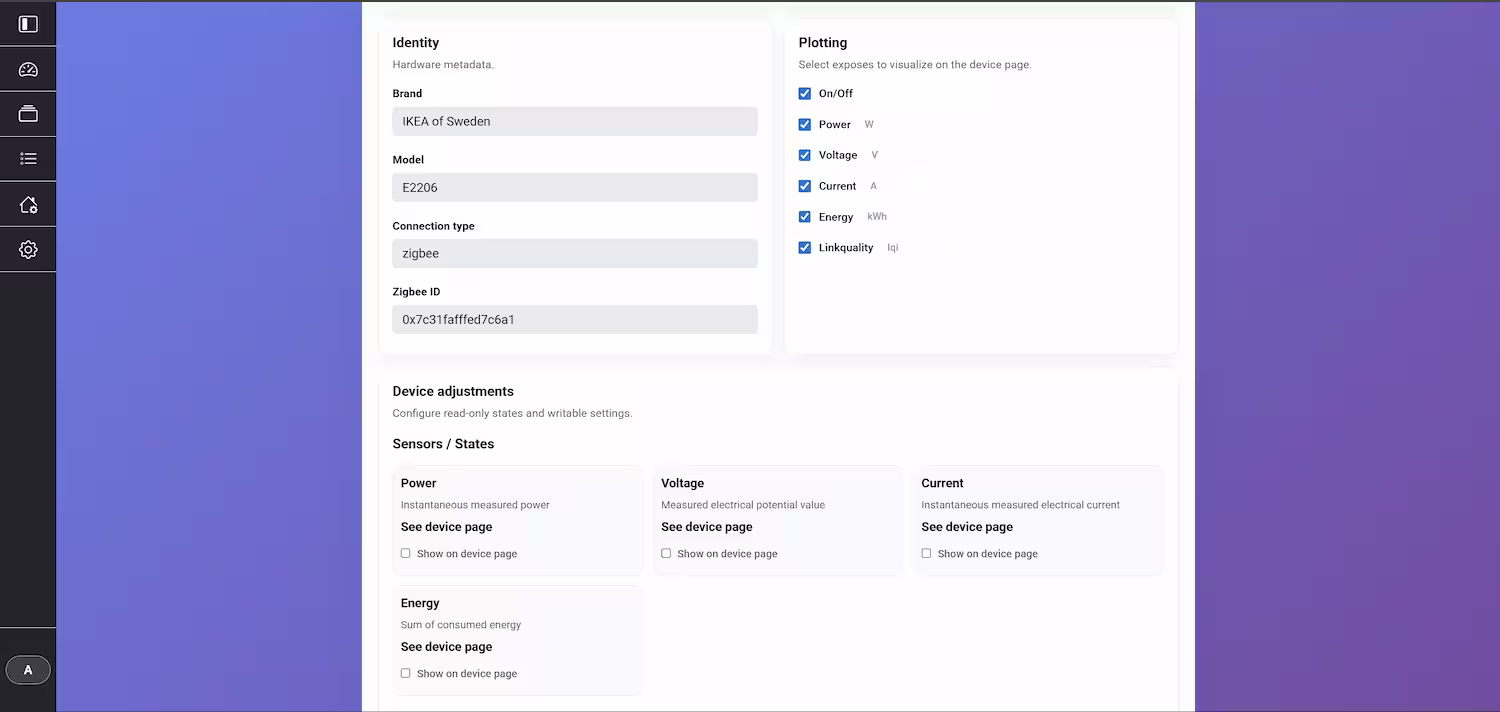Follow See device page link under Power
This screenshot has height=712, width=1500.
[x=446, y=526]
